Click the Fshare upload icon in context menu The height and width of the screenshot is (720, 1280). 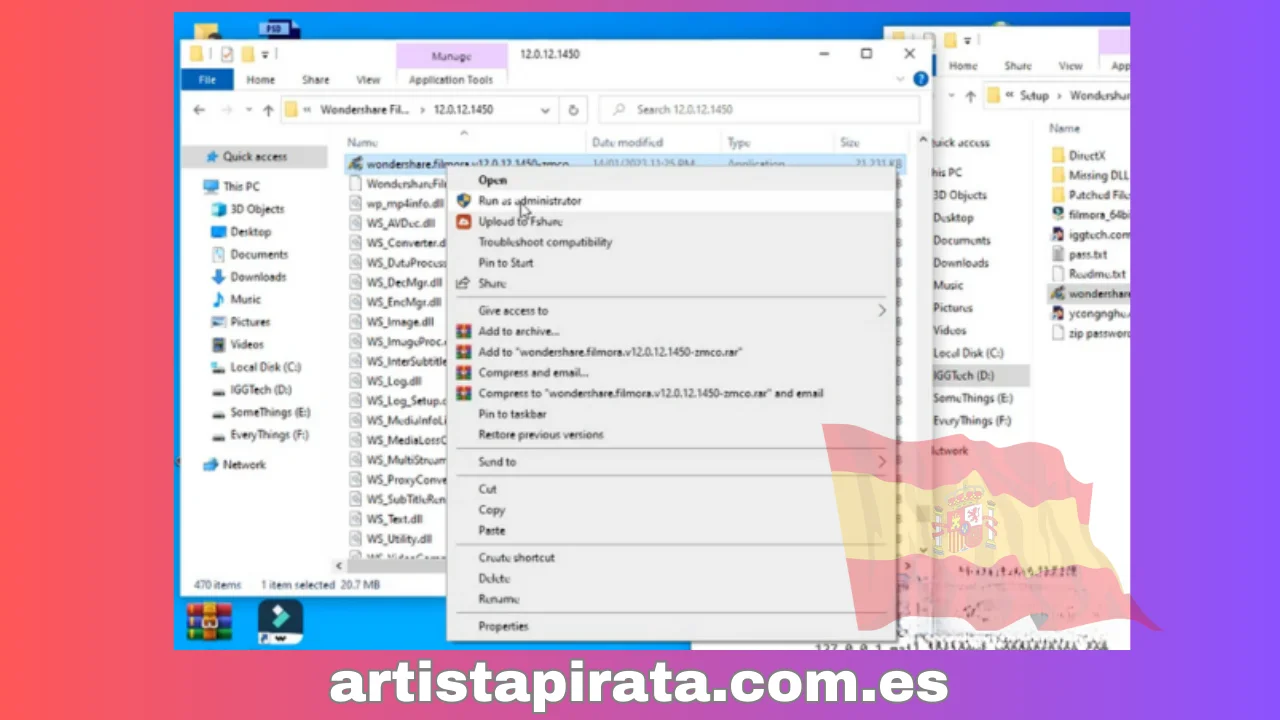tap(463, 222)
